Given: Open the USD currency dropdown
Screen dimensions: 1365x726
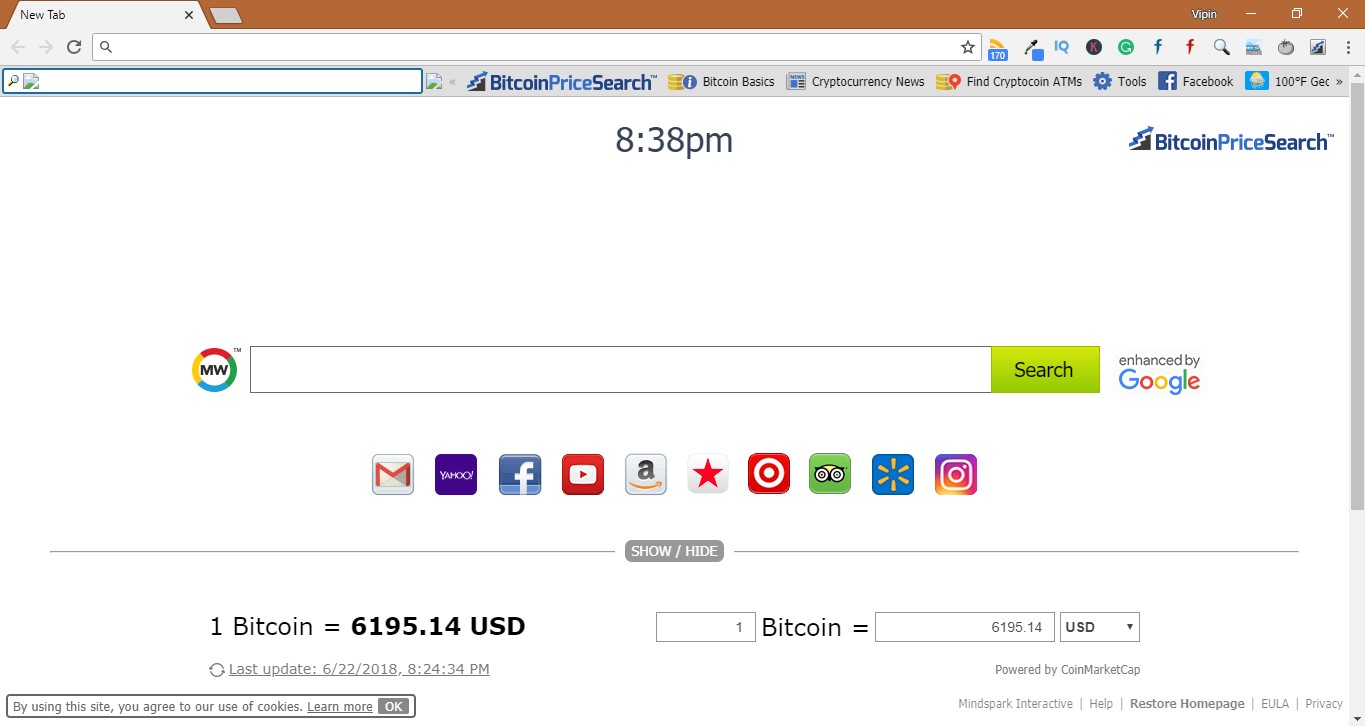Looking at the screenshot, I should pyautogui.click(x=1098, y=627).
